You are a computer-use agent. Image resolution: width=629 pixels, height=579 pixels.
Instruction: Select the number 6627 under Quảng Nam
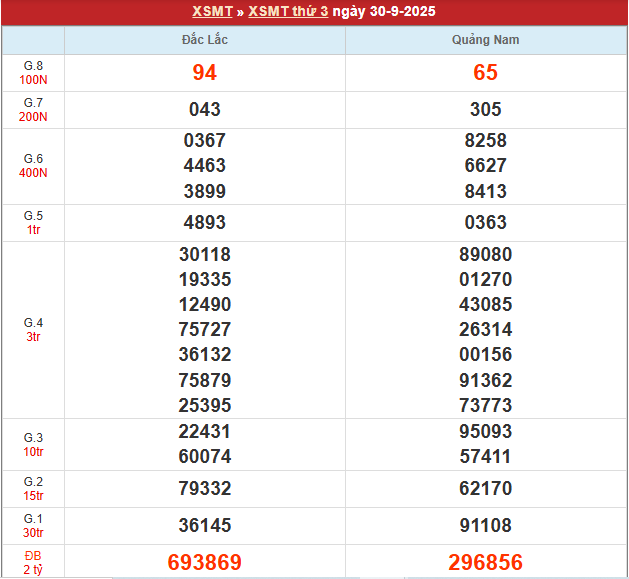point(486,166)
